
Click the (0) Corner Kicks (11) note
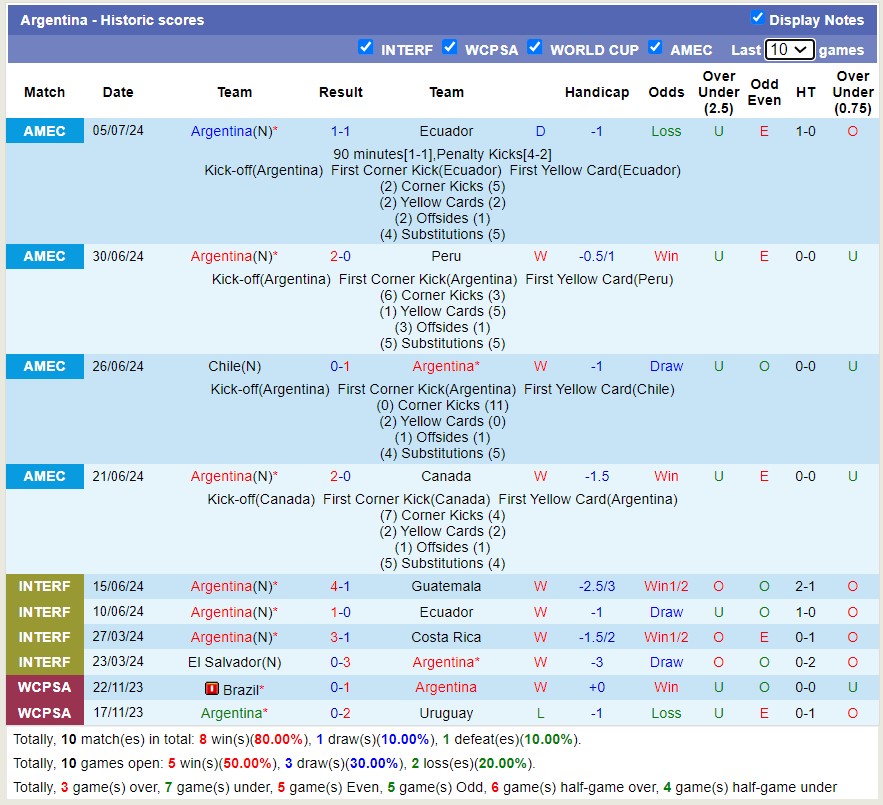coord(442,405)
